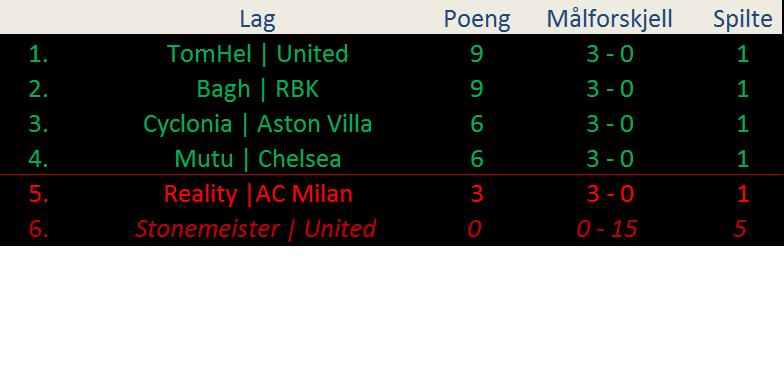Click Bagh's goal difference 3 - 0

pyautogui.click(x=610, y=88)
